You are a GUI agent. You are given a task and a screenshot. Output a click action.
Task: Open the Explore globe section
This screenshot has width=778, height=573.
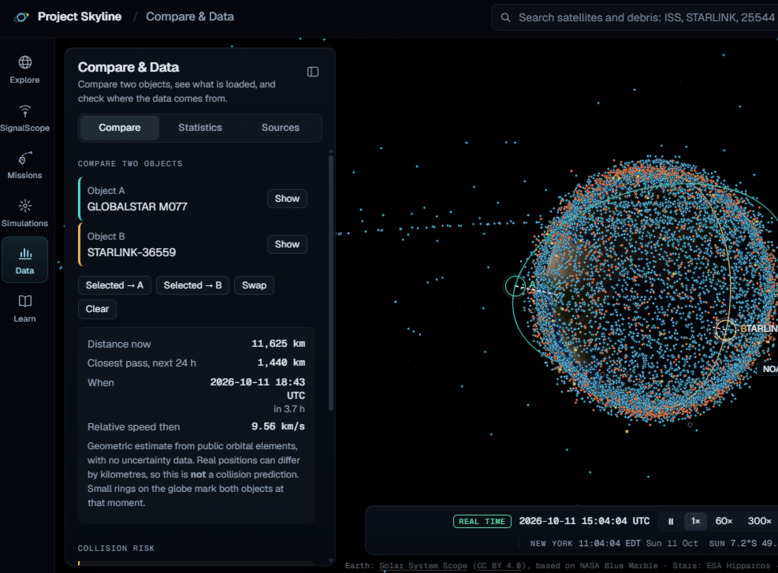(25, 69)
